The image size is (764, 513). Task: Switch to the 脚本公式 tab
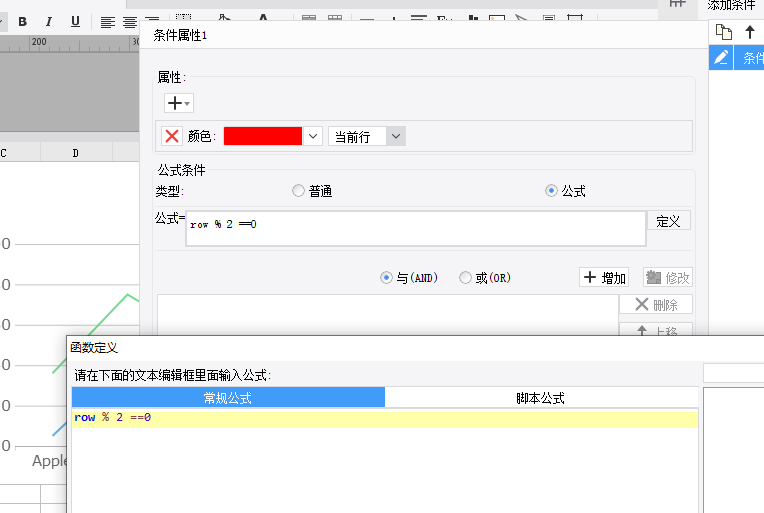click(x=541, y=398)
